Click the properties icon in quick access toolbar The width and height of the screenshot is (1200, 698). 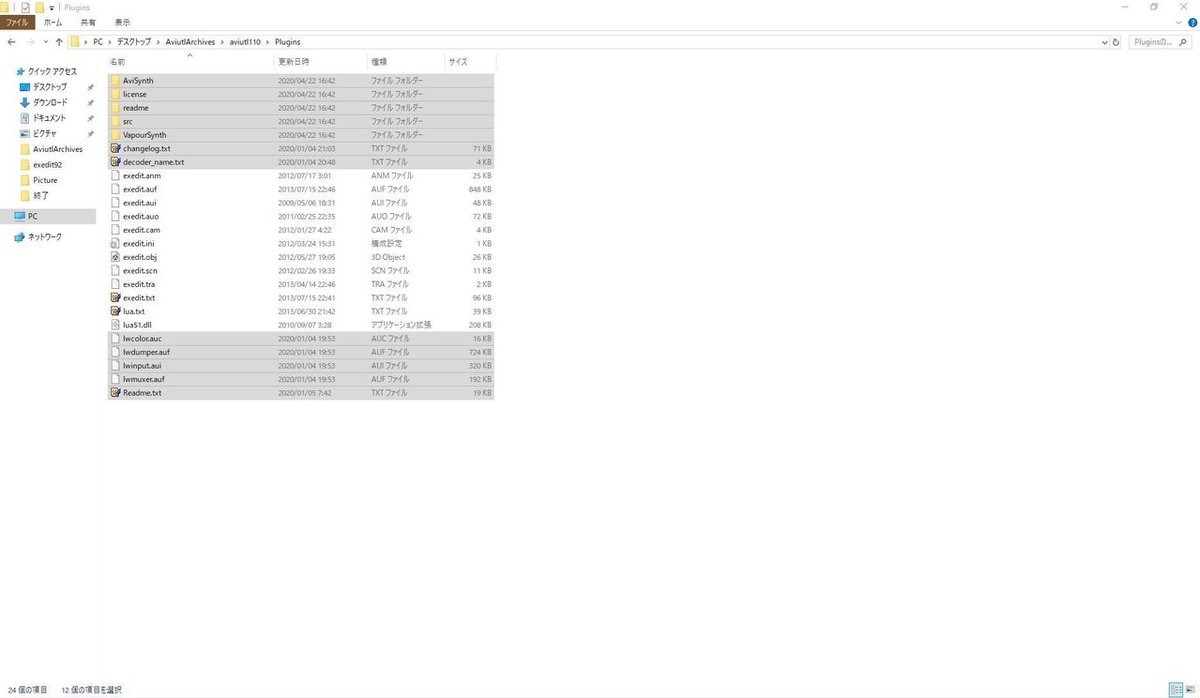[25, 7]
